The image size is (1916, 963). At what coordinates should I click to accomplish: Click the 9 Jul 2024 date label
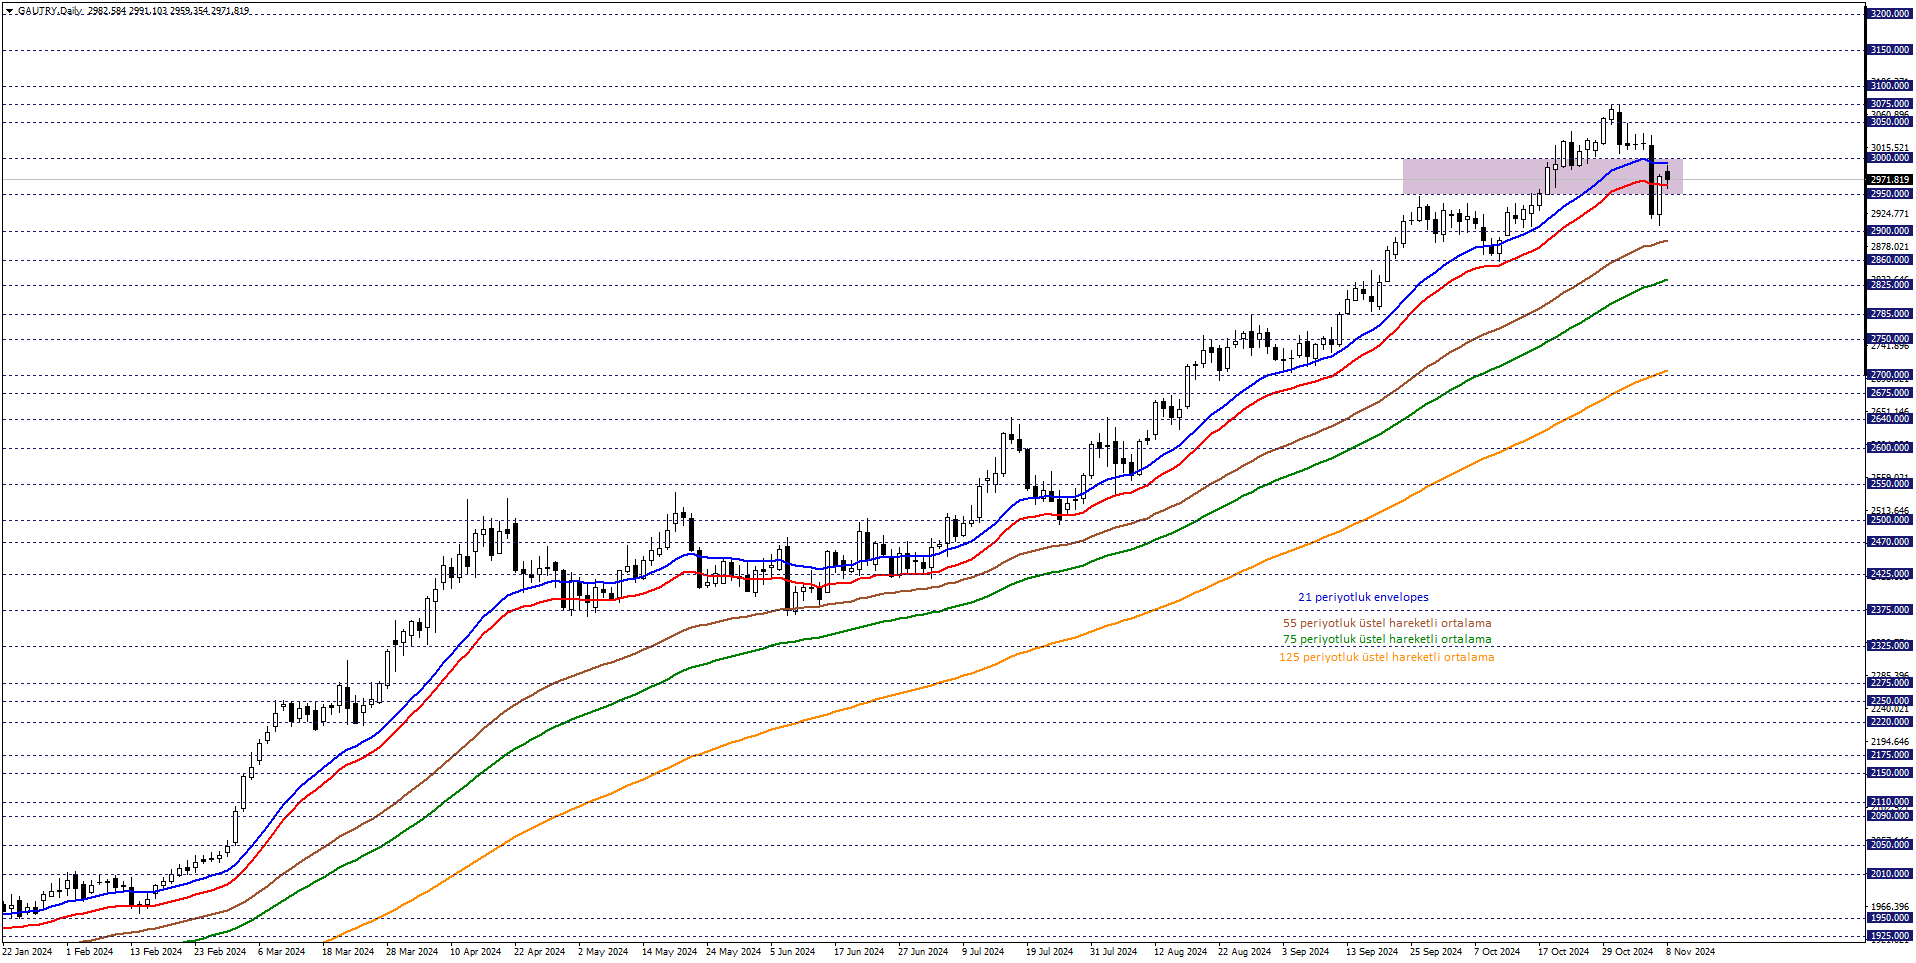[983, 952]
